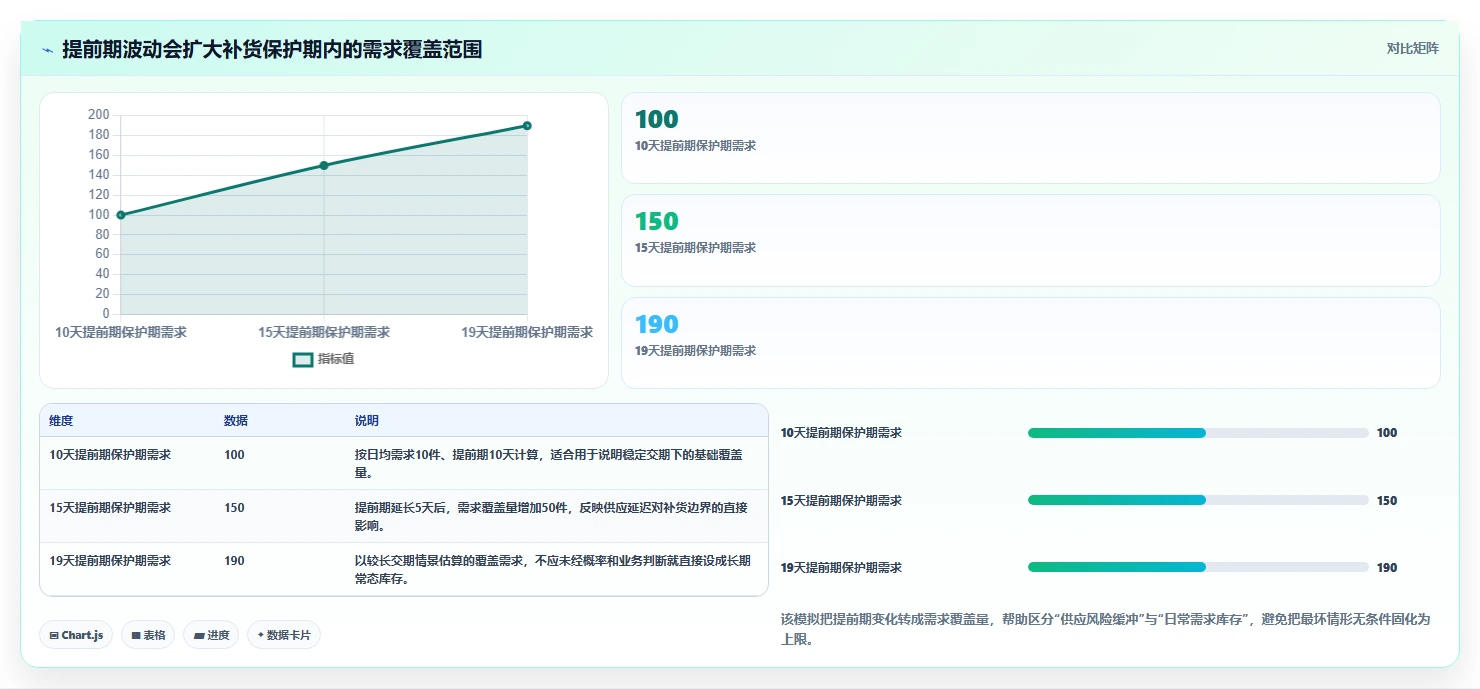Viewport: 1480px width, 689px height.
Task: Select the 进度 tag chip
Action: [211, 635]
